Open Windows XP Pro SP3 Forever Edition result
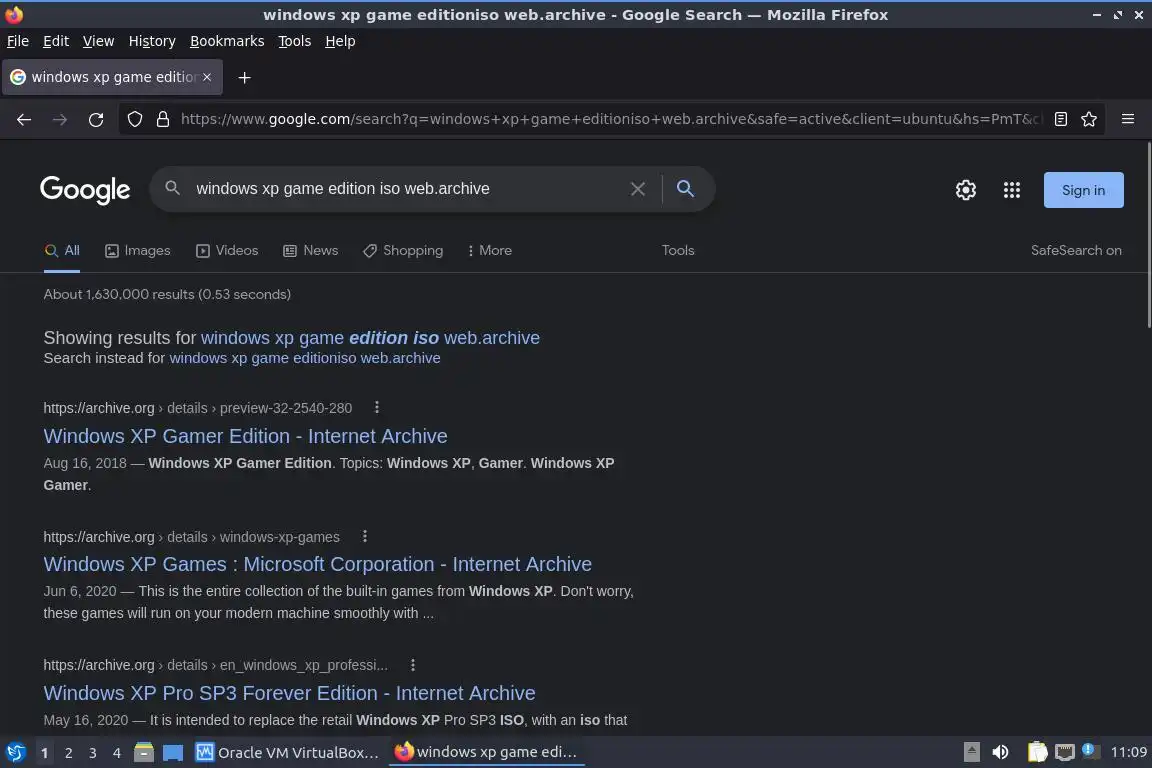 tap(289, 693)
